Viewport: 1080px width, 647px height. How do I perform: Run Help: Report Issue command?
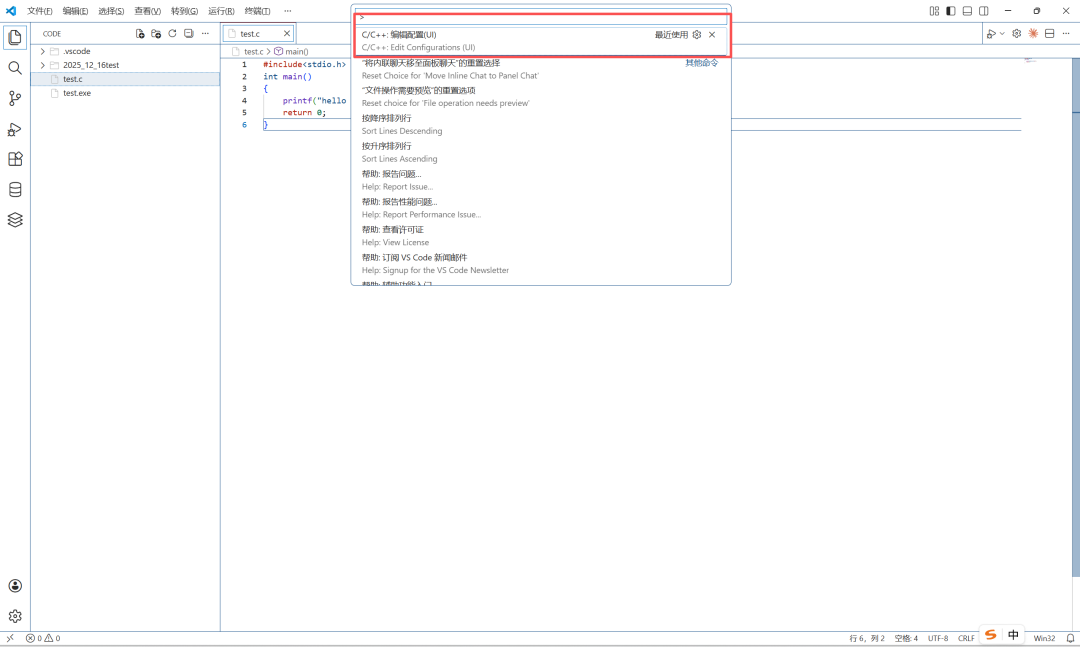coord(541,180)
